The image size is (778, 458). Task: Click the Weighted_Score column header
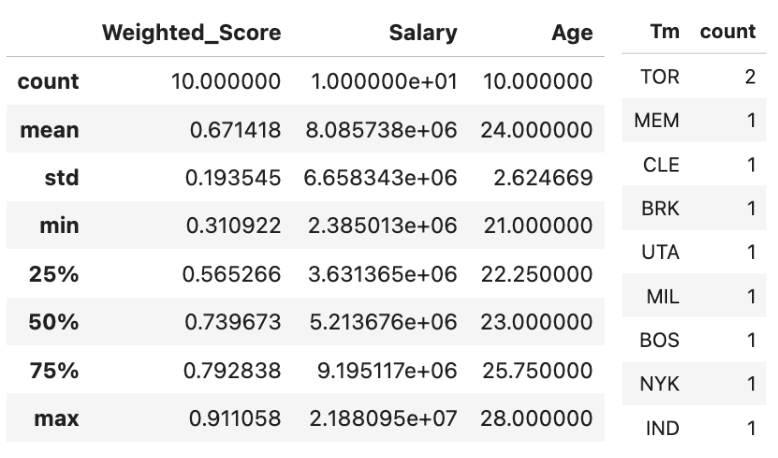192,33
